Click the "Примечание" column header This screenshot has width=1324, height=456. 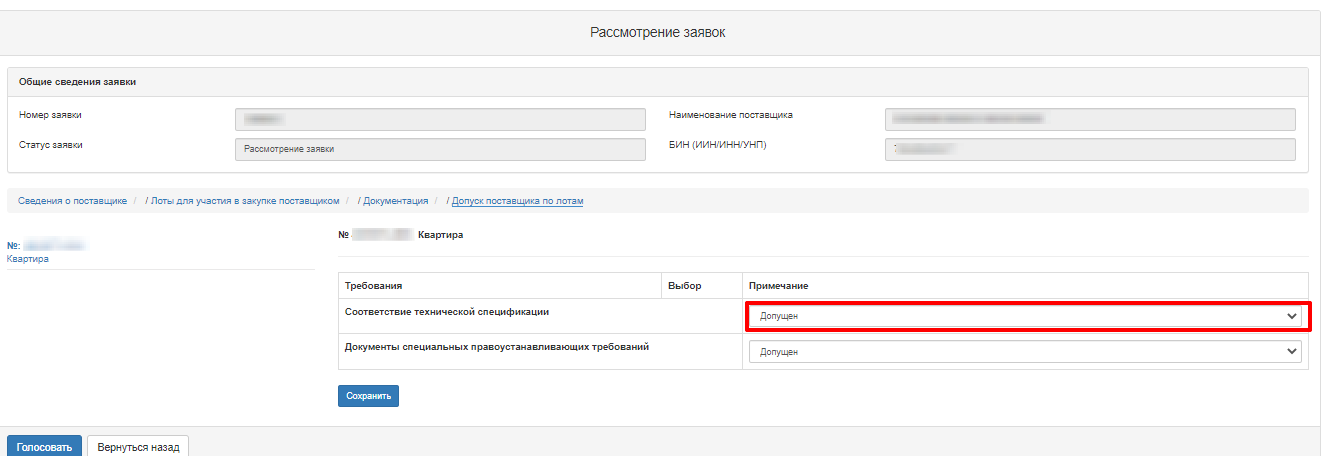778,286
